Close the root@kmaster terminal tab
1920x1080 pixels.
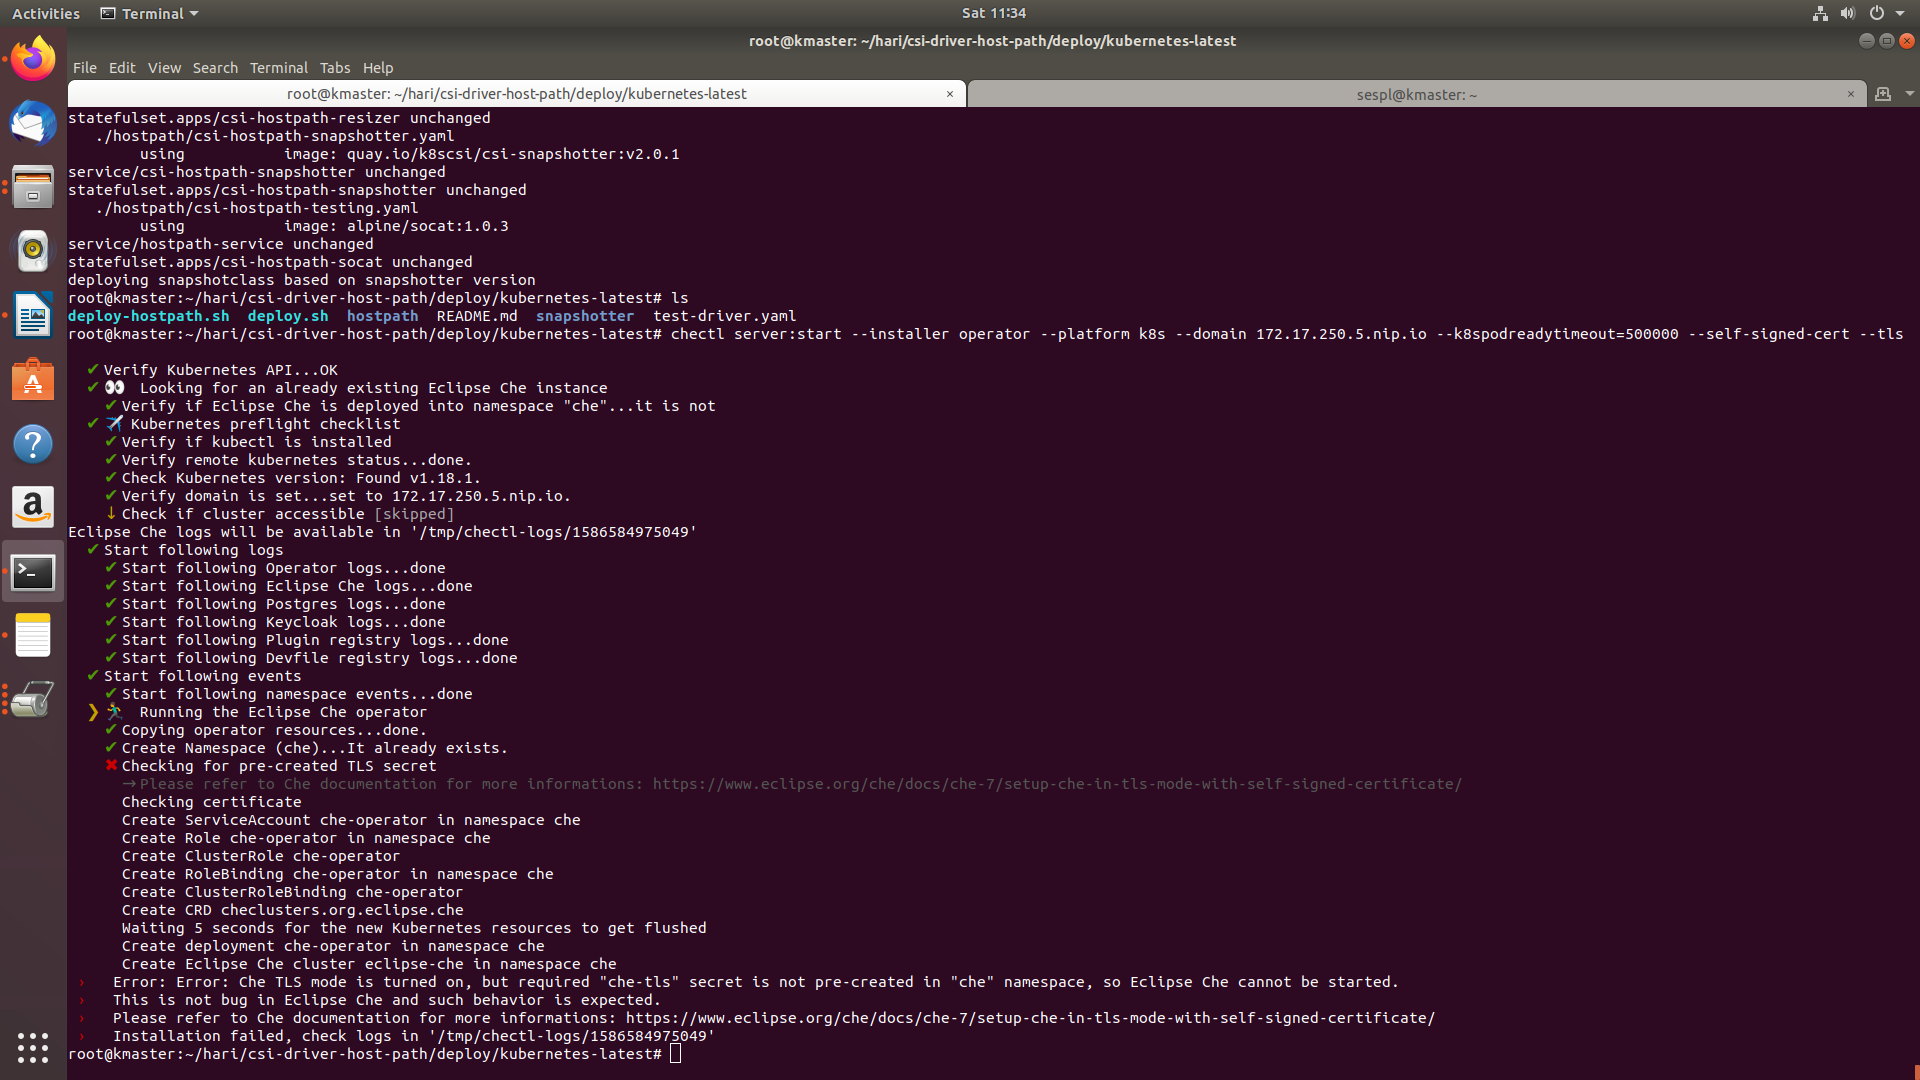[x=949, y=93]
